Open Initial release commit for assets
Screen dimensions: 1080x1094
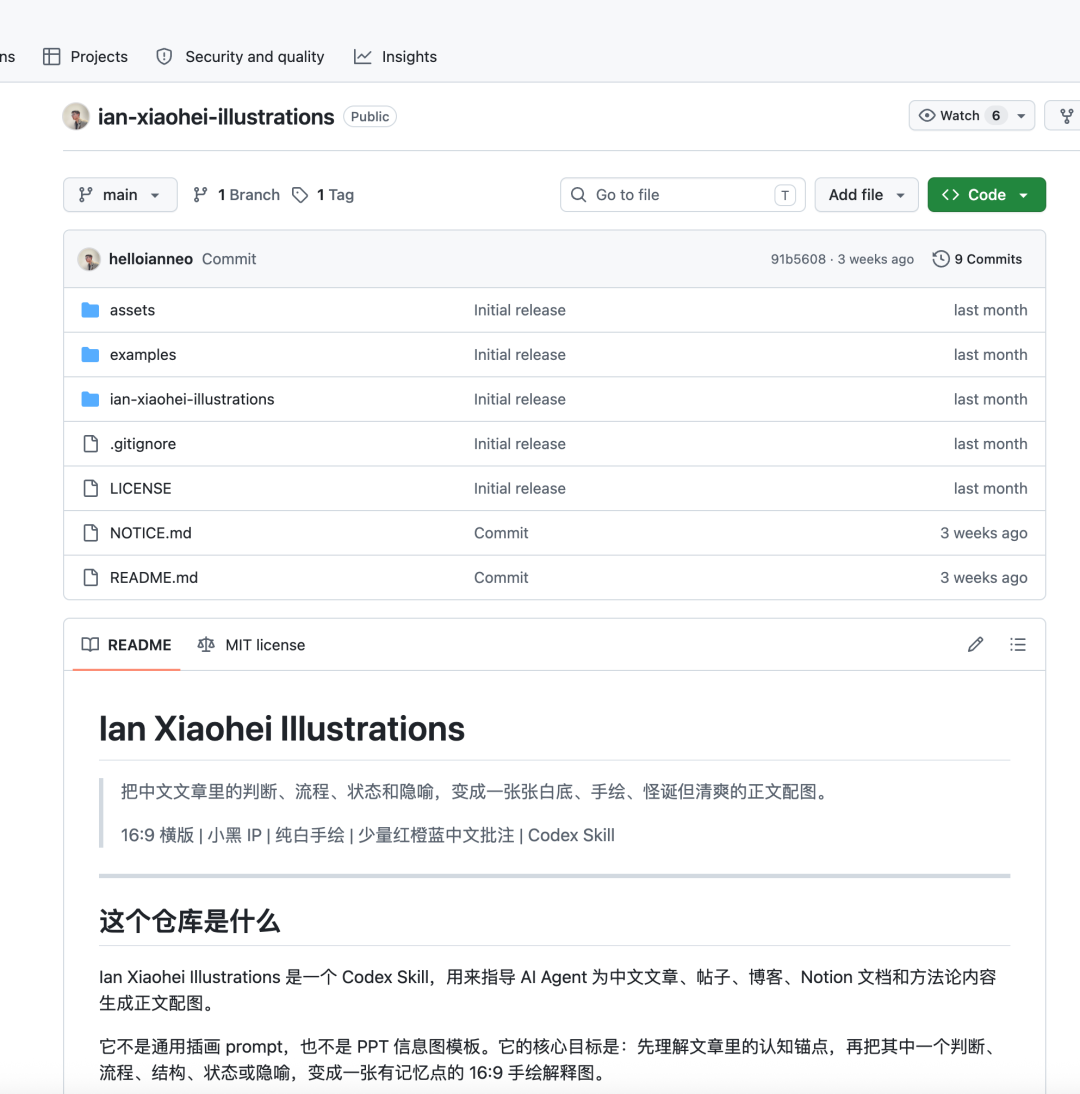[520, 310]
